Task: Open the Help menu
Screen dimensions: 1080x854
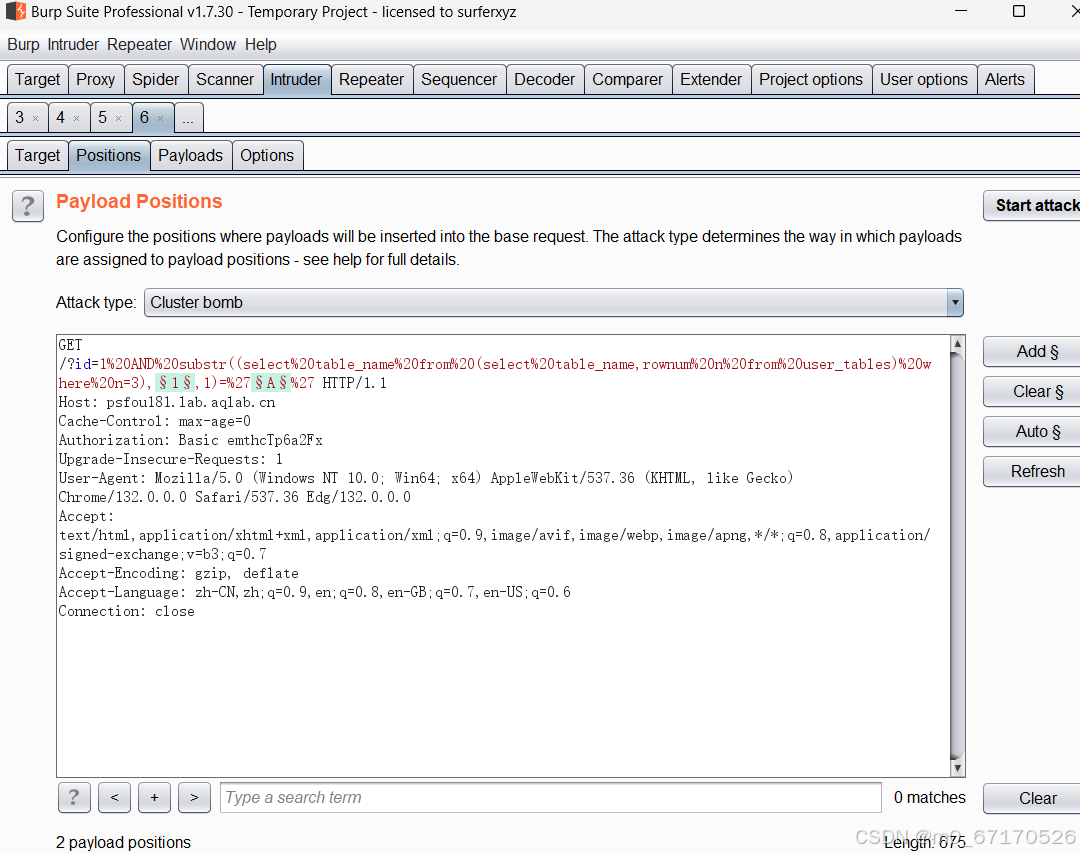Action: click(x=260, y=45)
